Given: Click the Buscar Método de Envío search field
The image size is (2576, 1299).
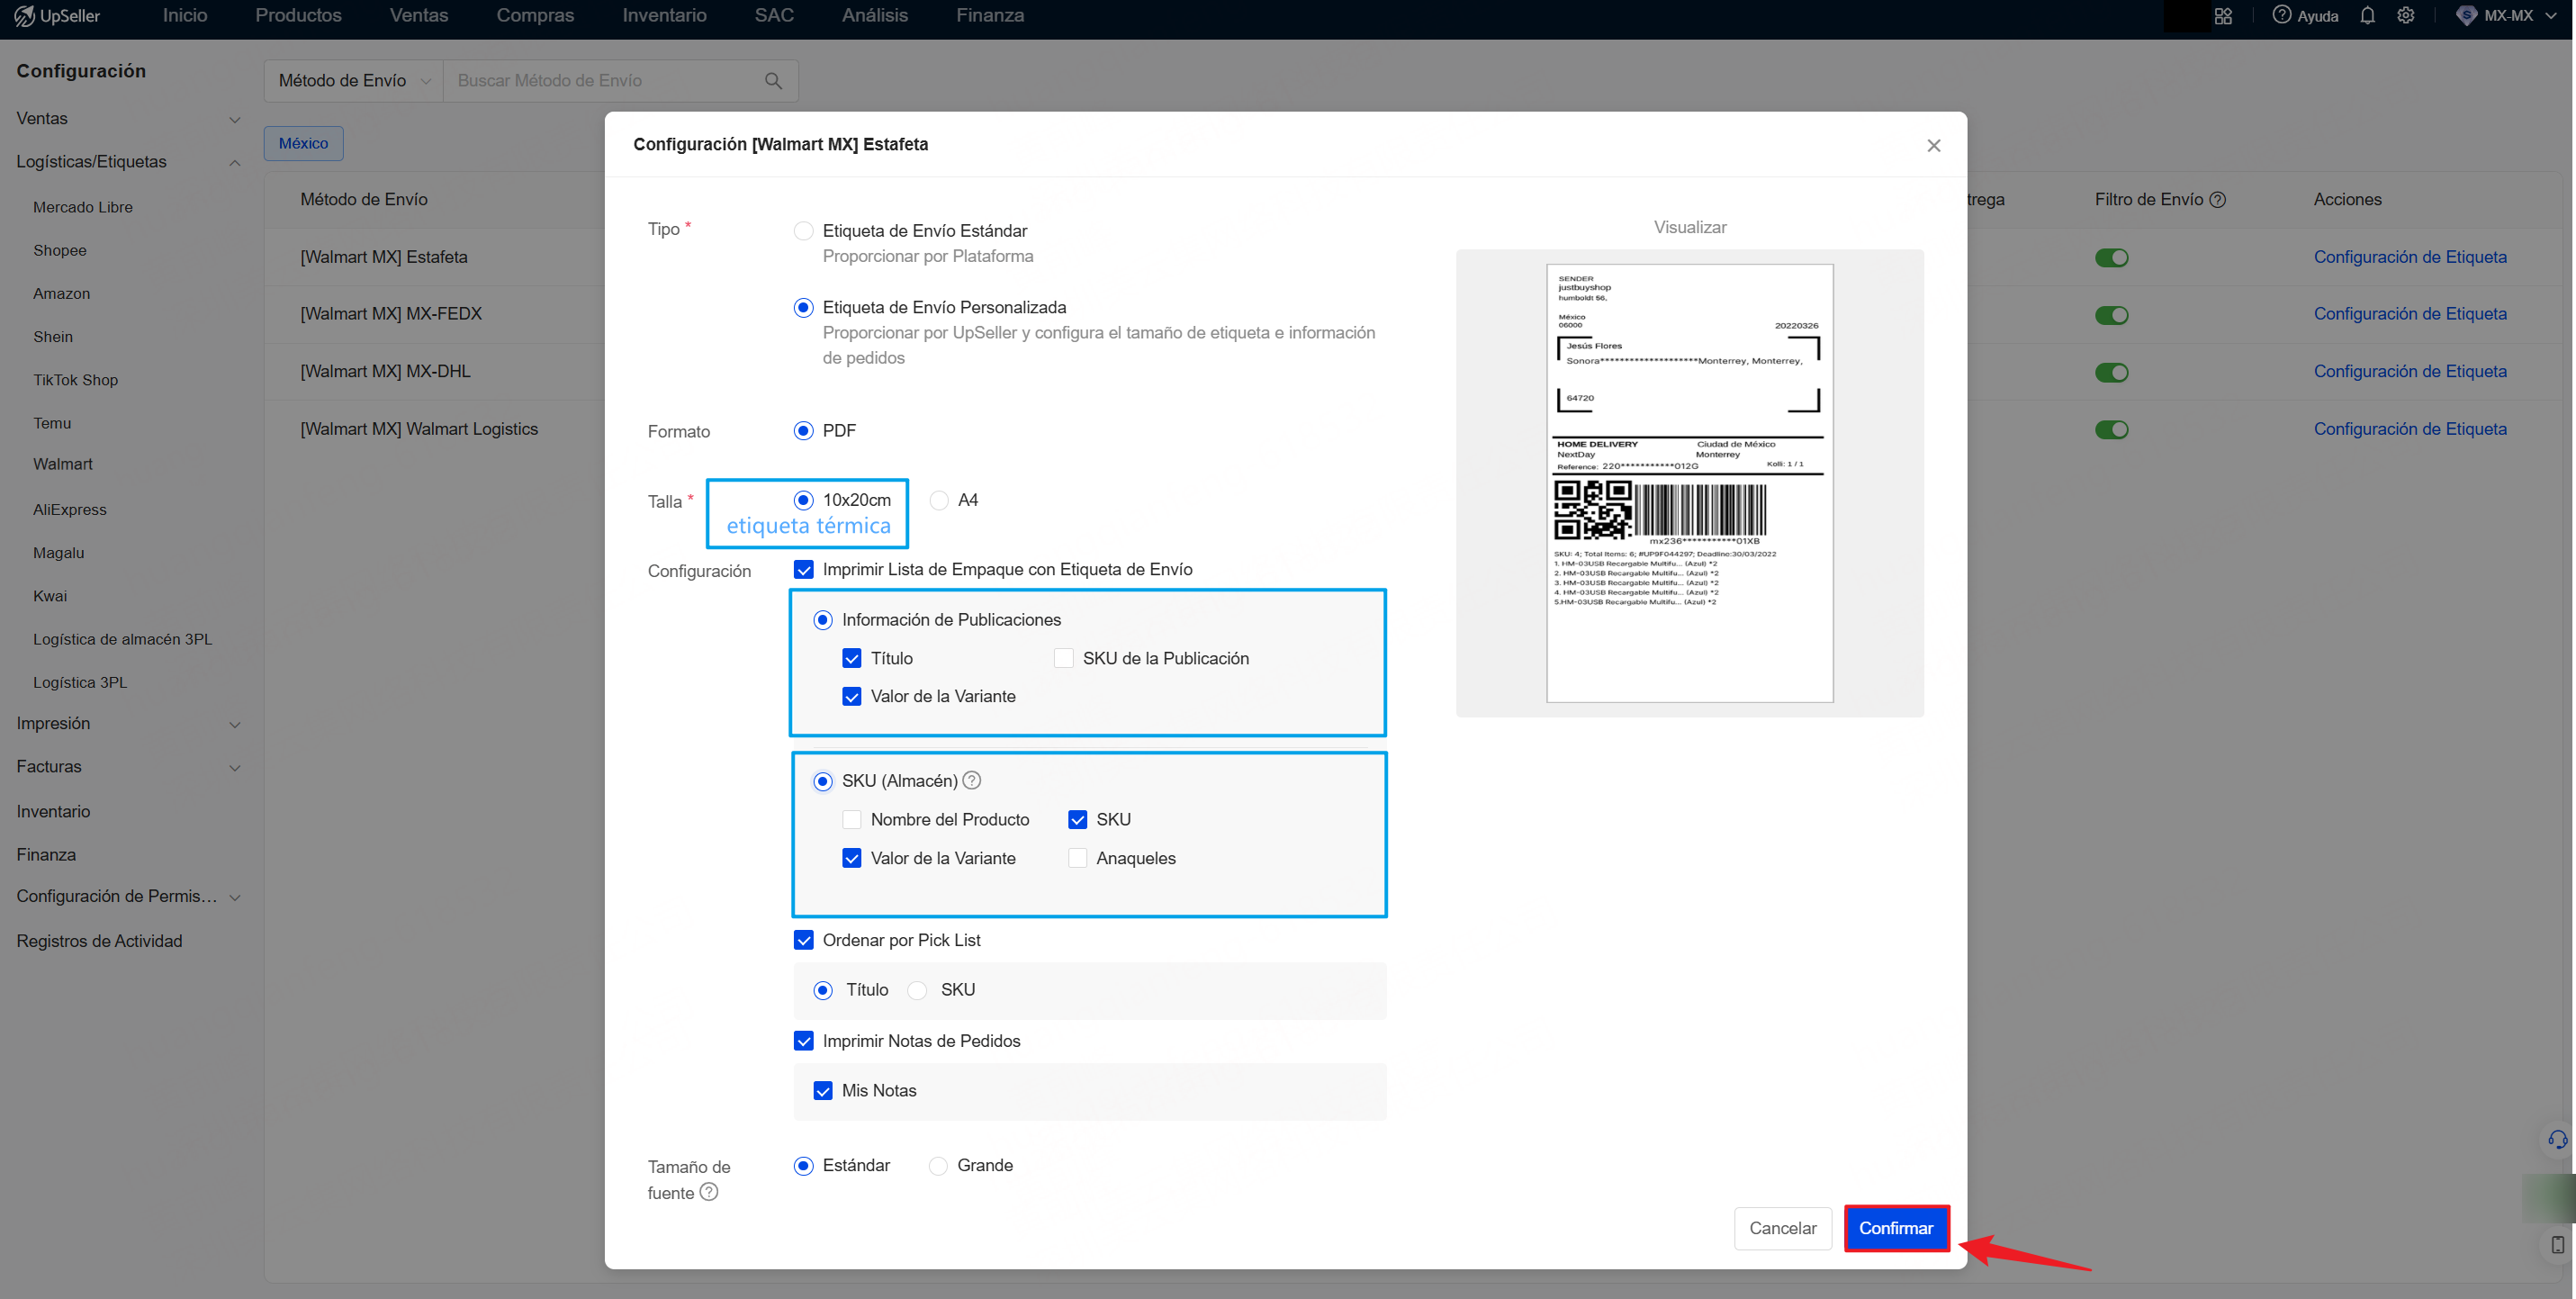Looking at the screenshot, I should click(x=600, y=80).
